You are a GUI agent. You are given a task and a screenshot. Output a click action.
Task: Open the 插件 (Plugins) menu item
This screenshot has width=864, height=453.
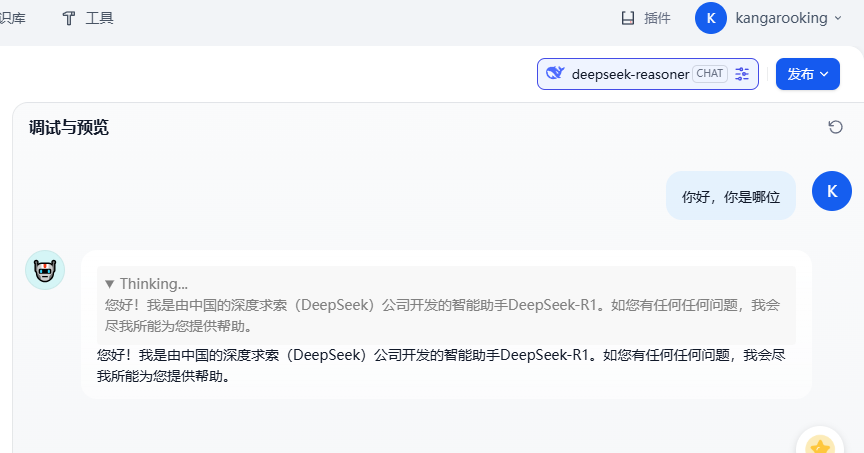tap(646, 18)
